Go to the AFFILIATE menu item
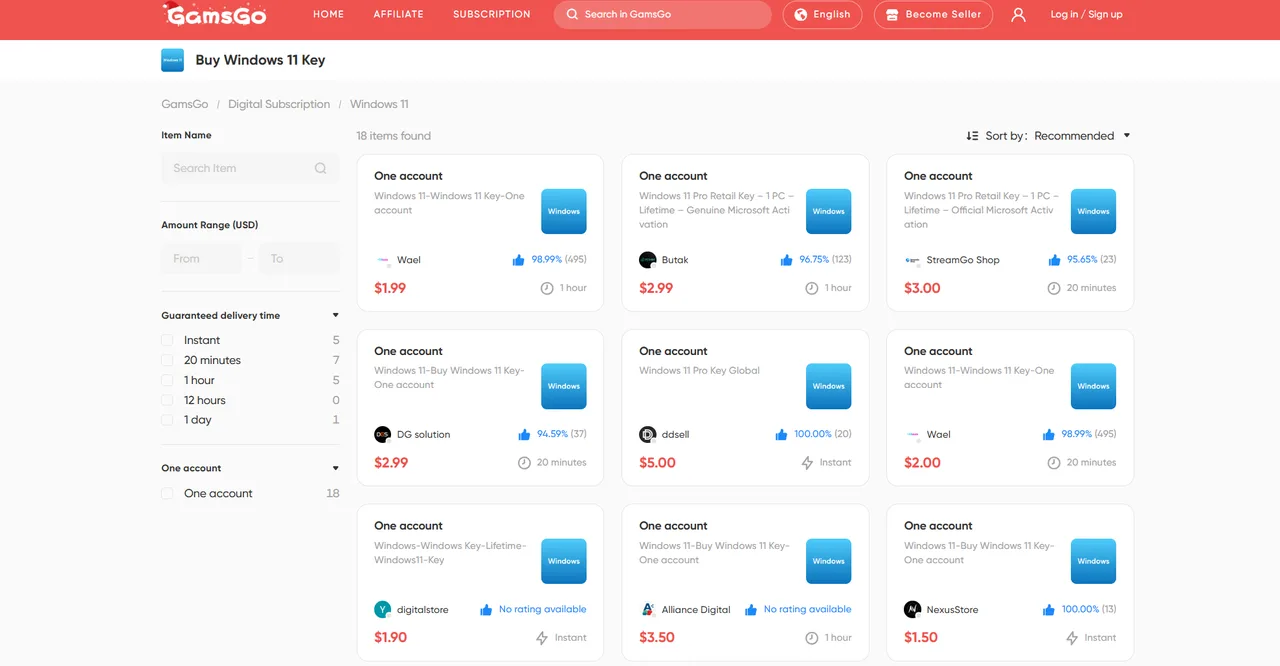 (398, 15)
